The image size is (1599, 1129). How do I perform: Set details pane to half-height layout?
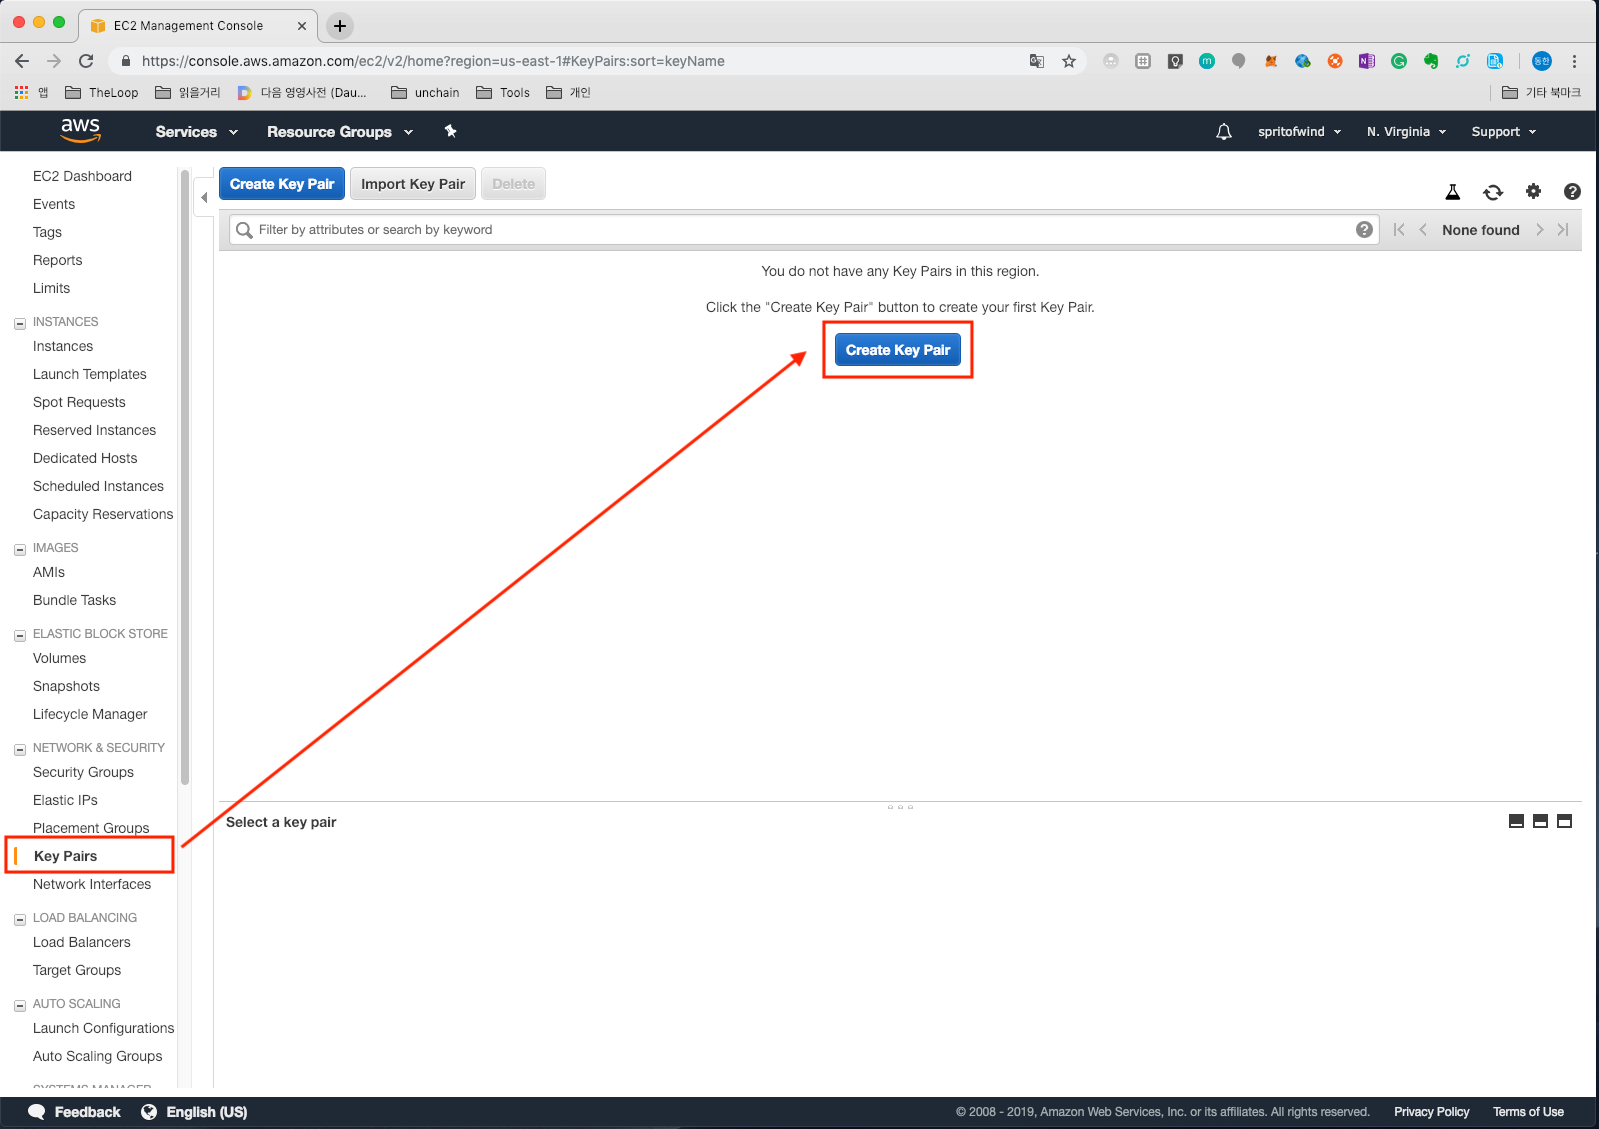(1540, 821)
